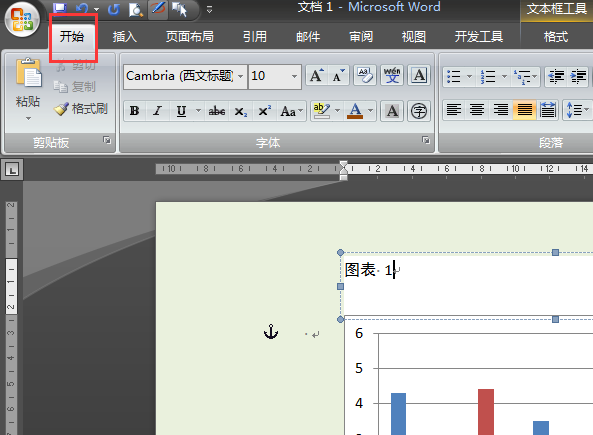Switch to the 视图 tab

point(414,37)
